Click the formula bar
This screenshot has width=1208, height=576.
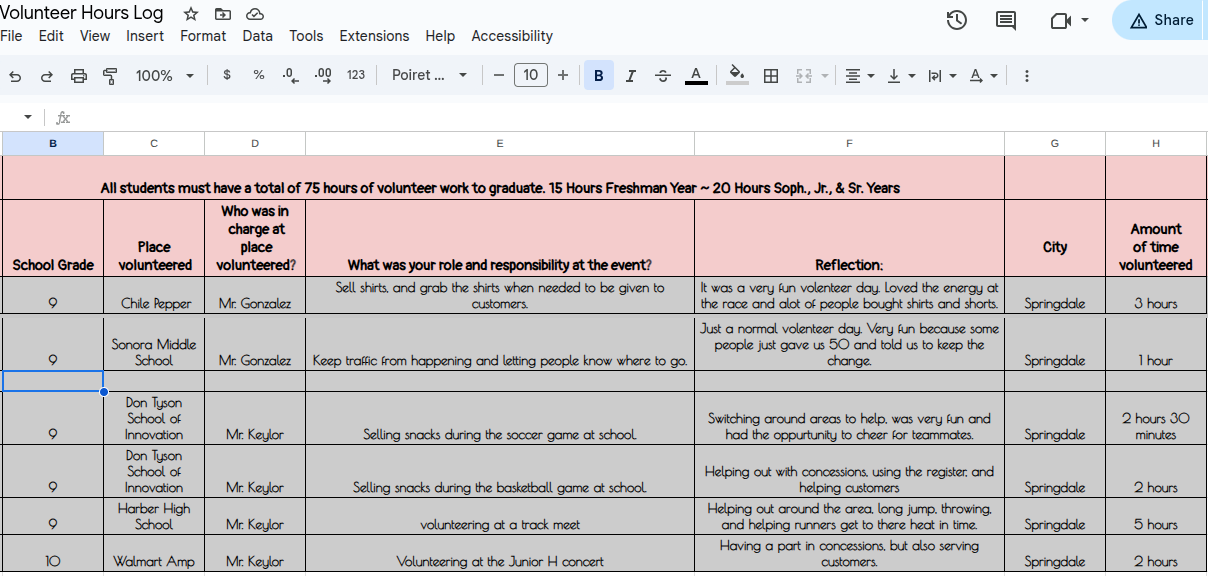(640, 117)
